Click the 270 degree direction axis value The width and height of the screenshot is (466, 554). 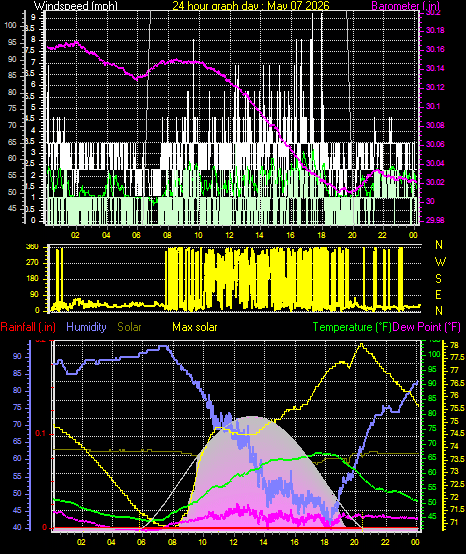pos(33,263)
